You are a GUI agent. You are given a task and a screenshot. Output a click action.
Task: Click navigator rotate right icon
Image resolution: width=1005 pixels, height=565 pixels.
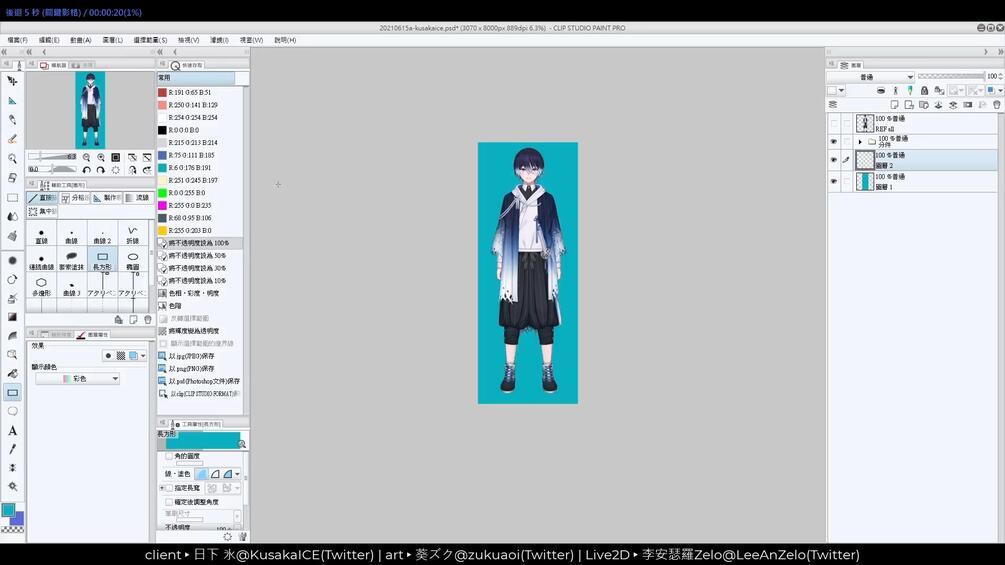101,170
